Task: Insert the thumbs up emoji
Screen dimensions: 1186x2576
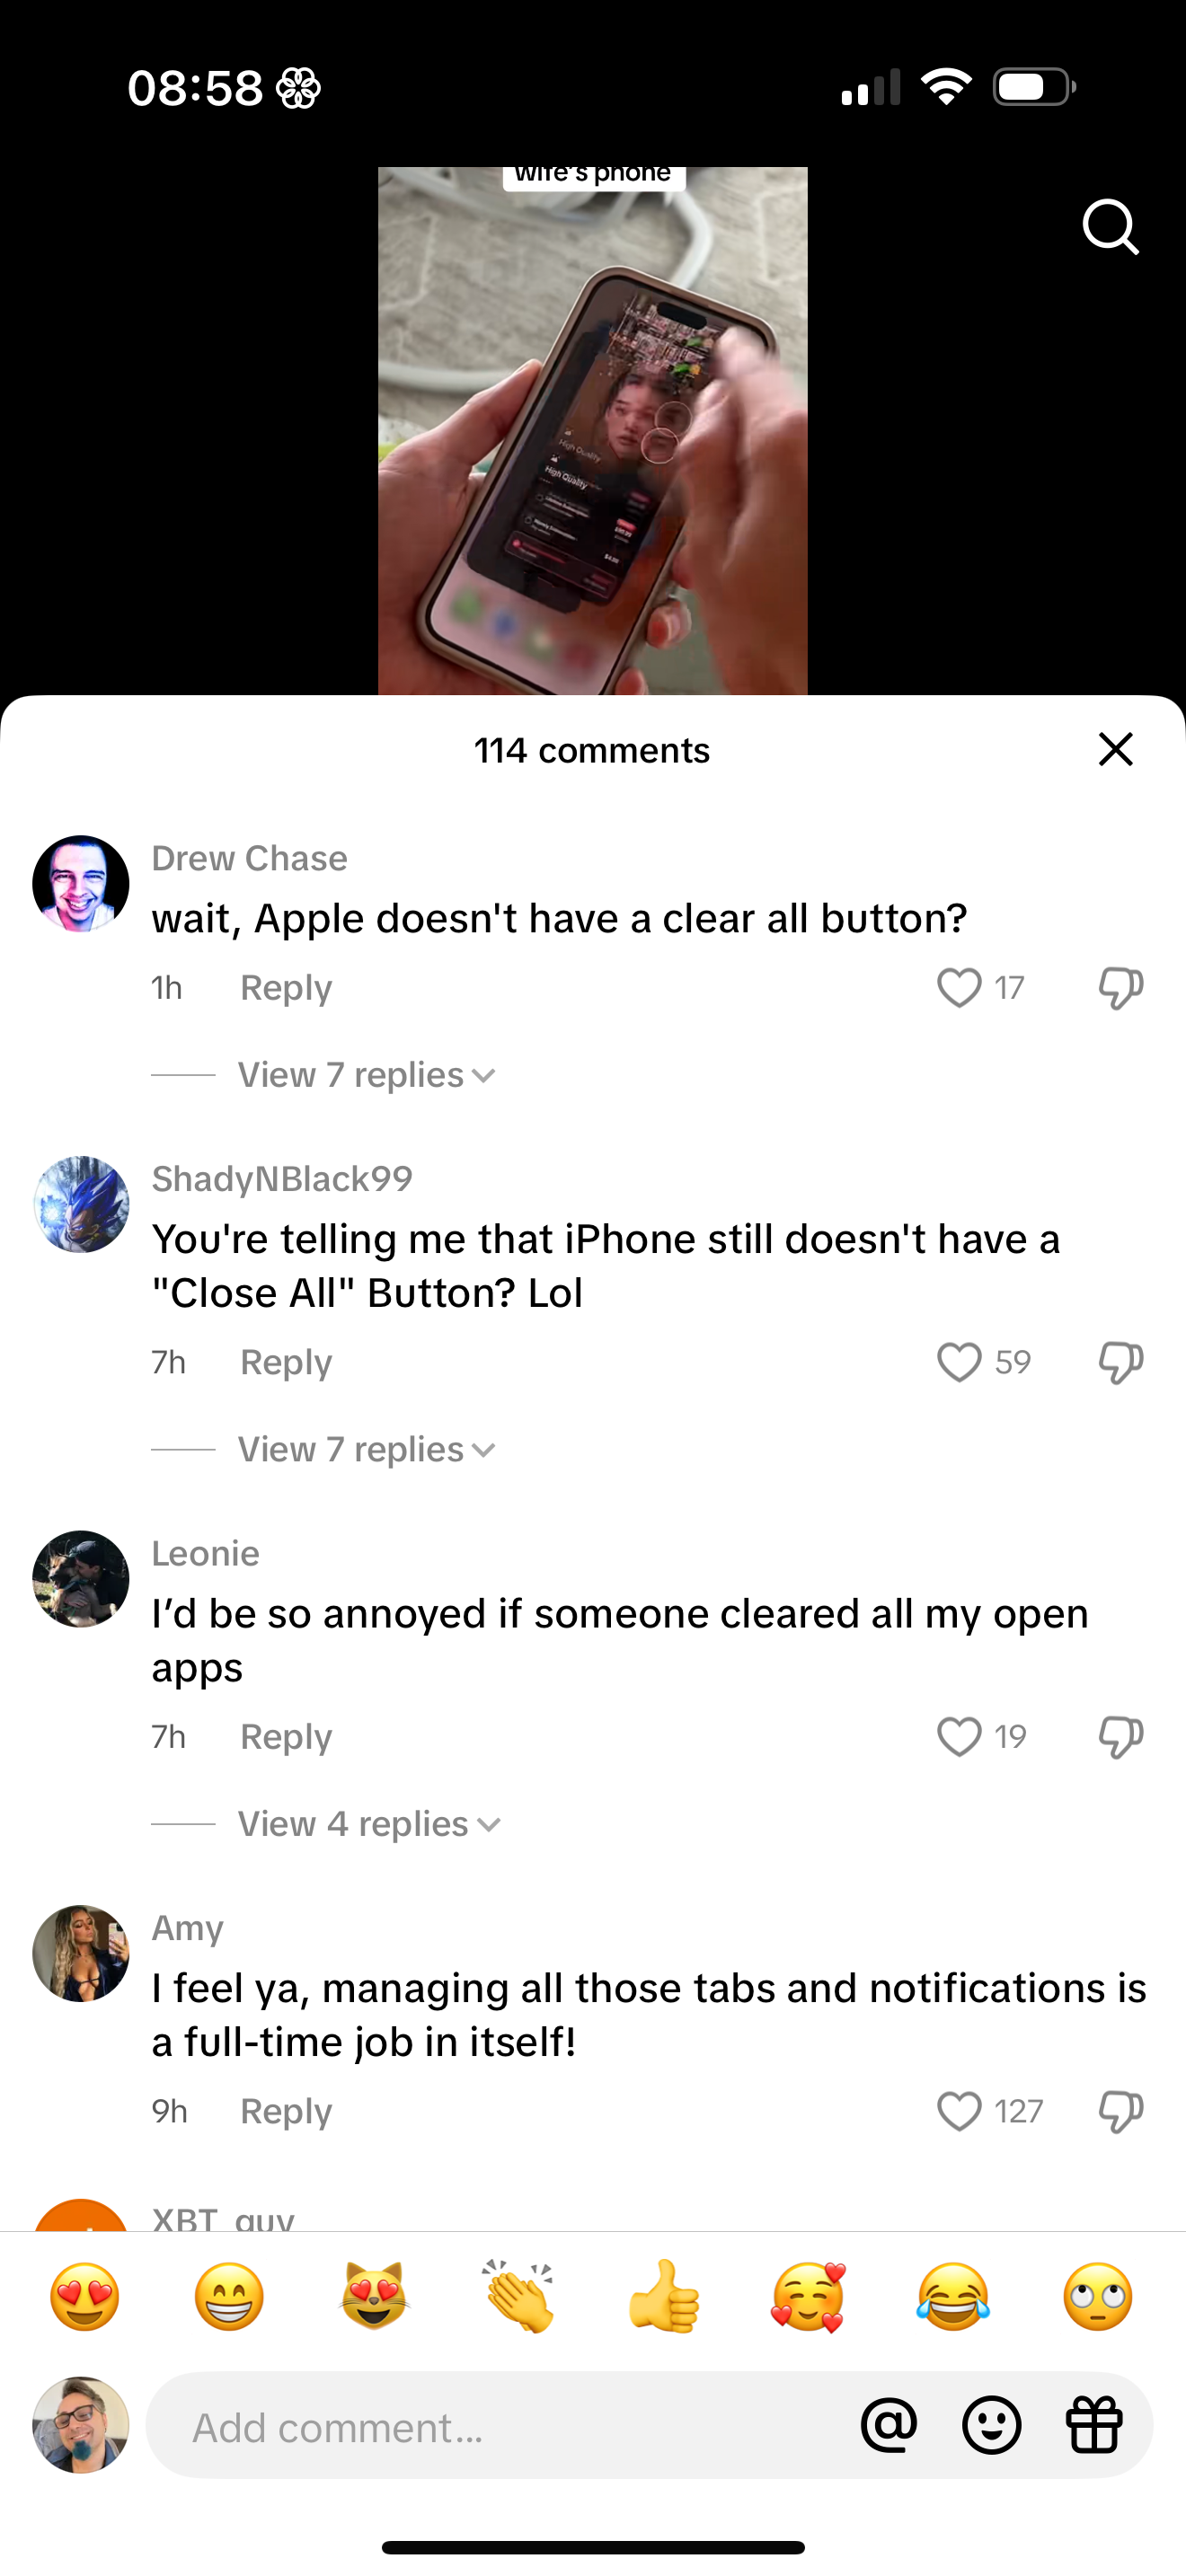Action: (x=664, y=2297)
